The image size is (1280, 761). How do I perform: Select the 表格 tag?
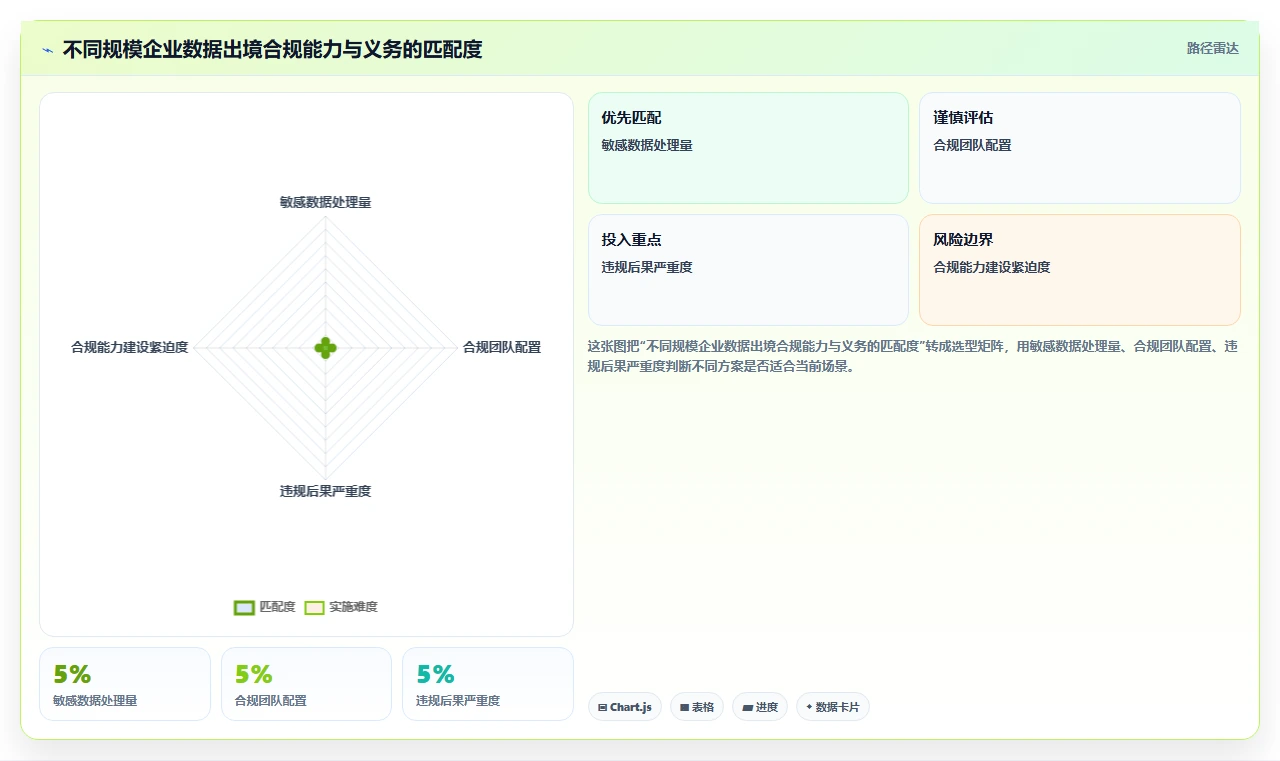click(697, 707)
